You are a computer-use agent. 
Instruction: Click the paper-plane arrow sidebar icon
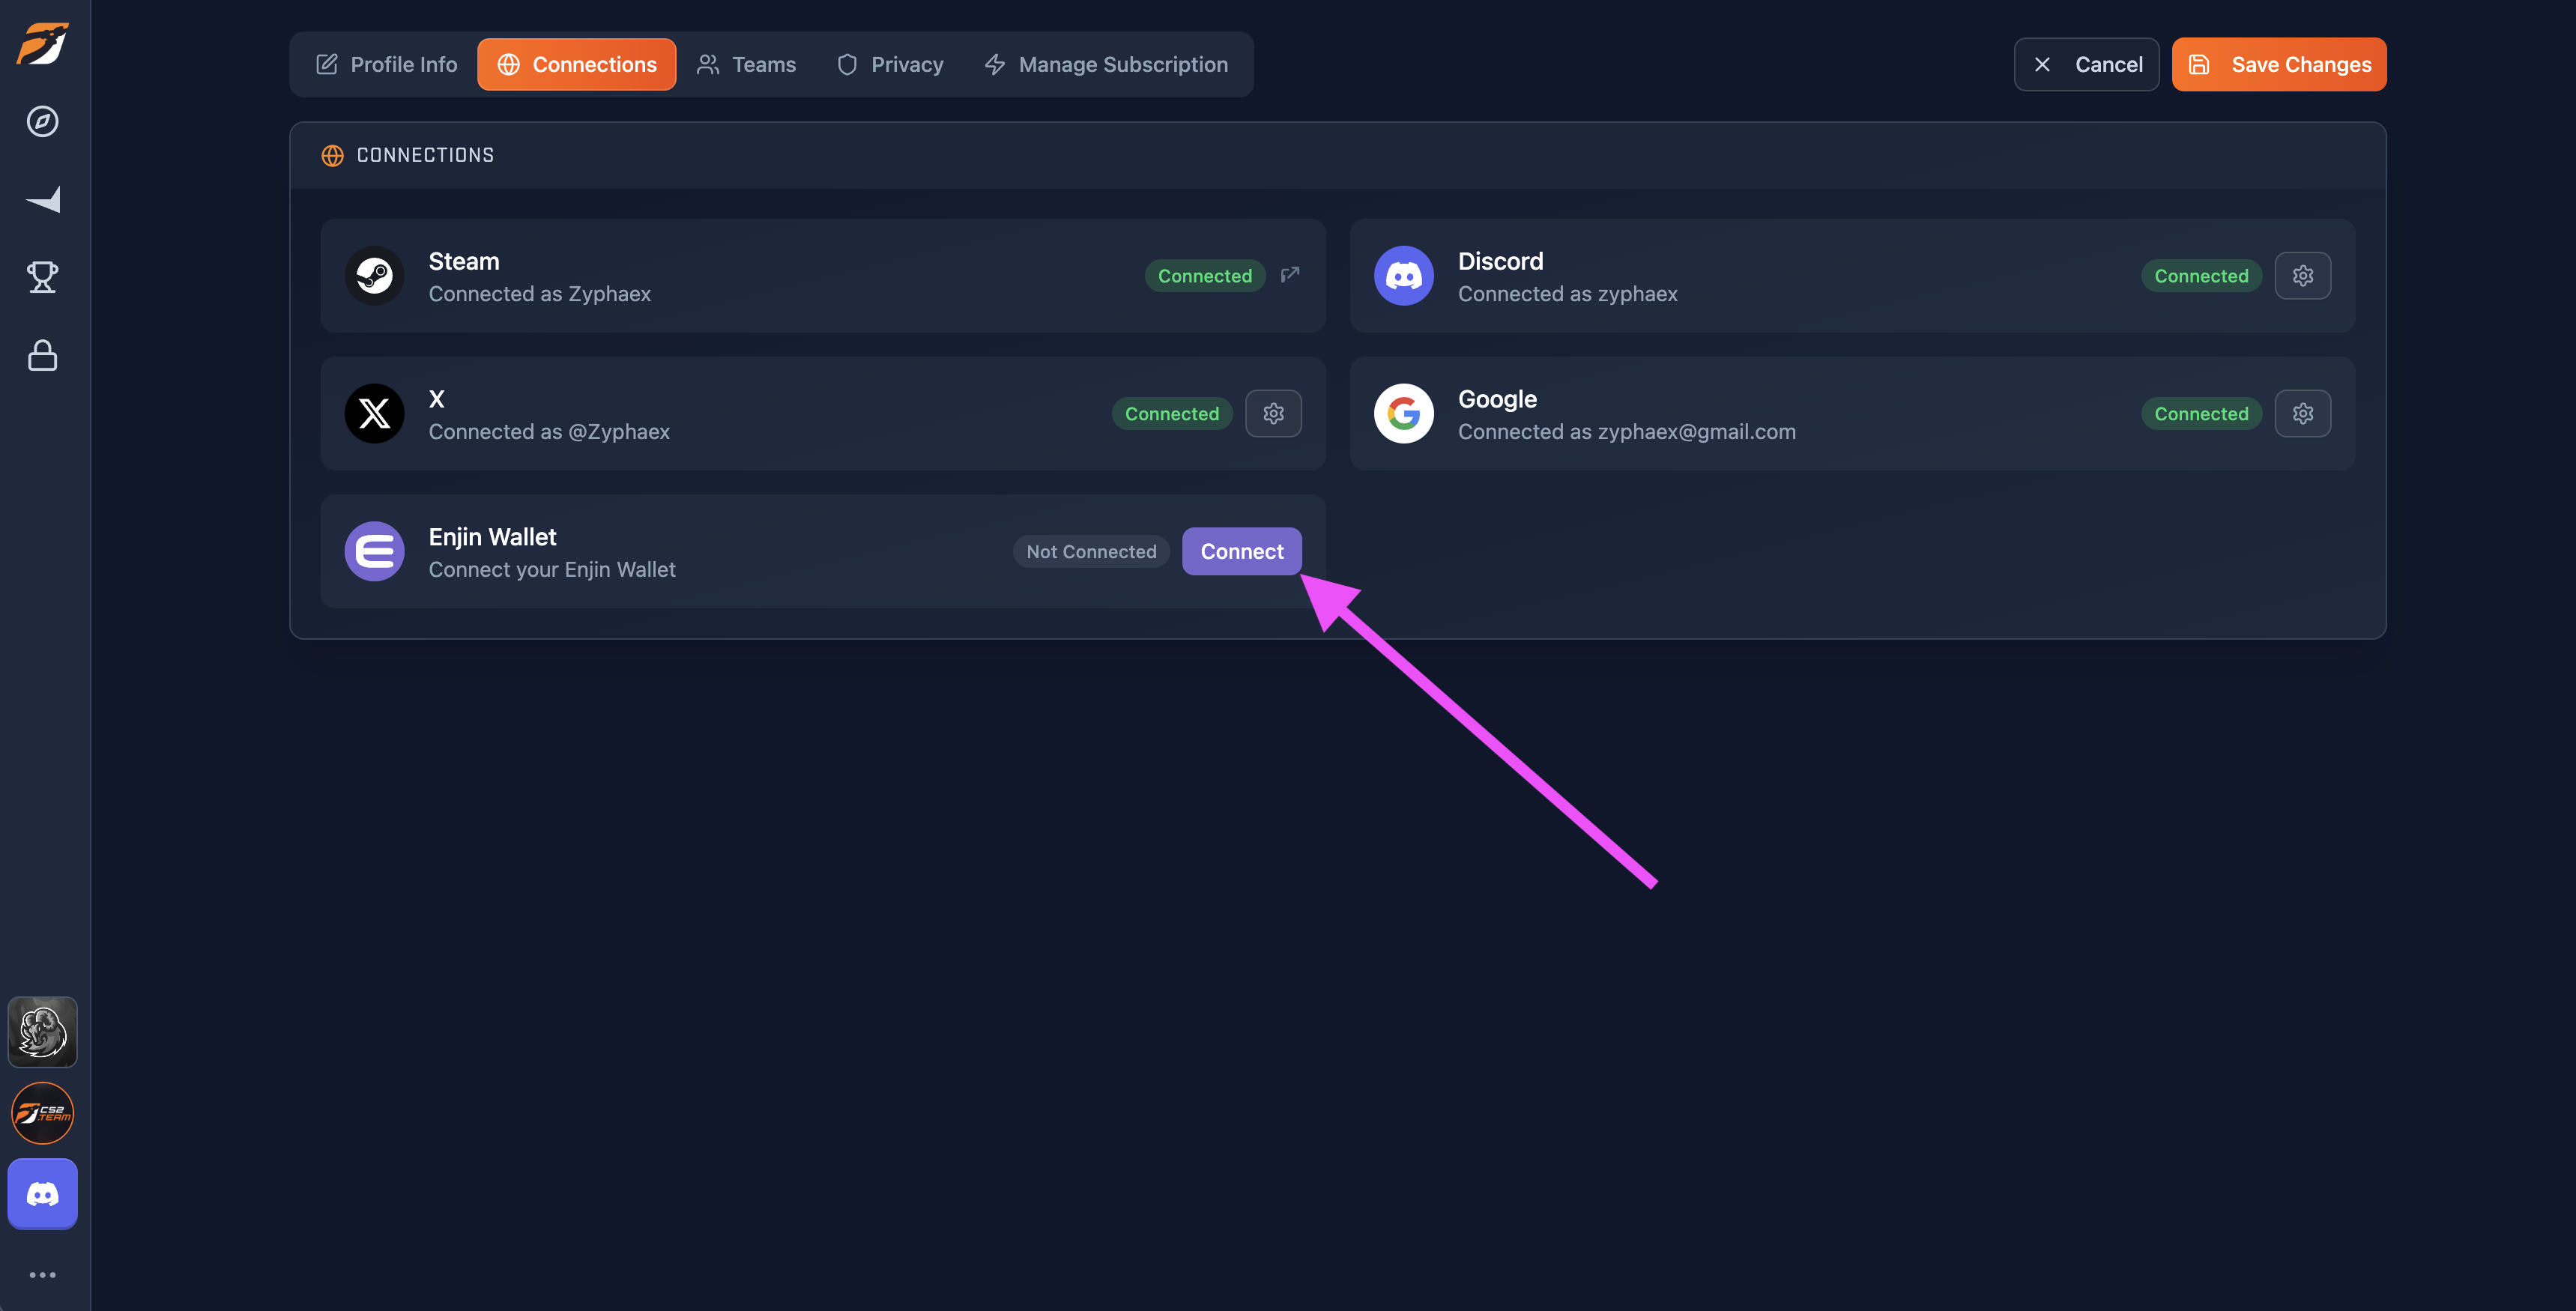click(43, 200)
